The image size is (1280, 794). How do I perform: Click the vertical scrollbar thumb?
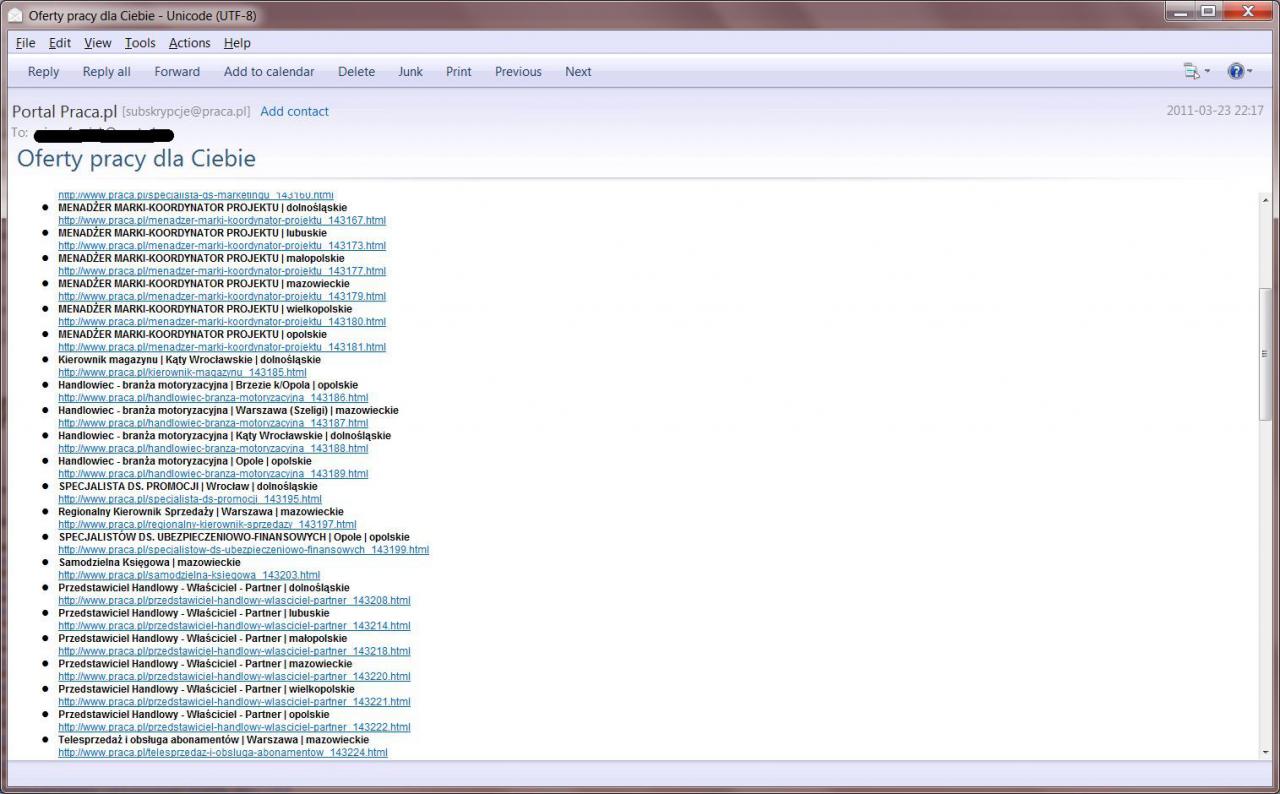click(1265, 353)
